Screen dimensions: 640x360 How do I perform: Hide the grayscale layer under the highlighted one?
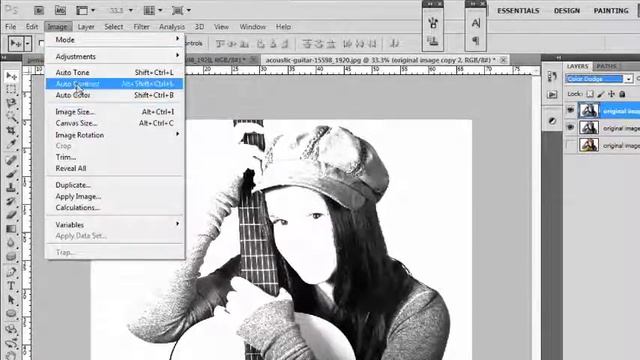pos(570,128)
